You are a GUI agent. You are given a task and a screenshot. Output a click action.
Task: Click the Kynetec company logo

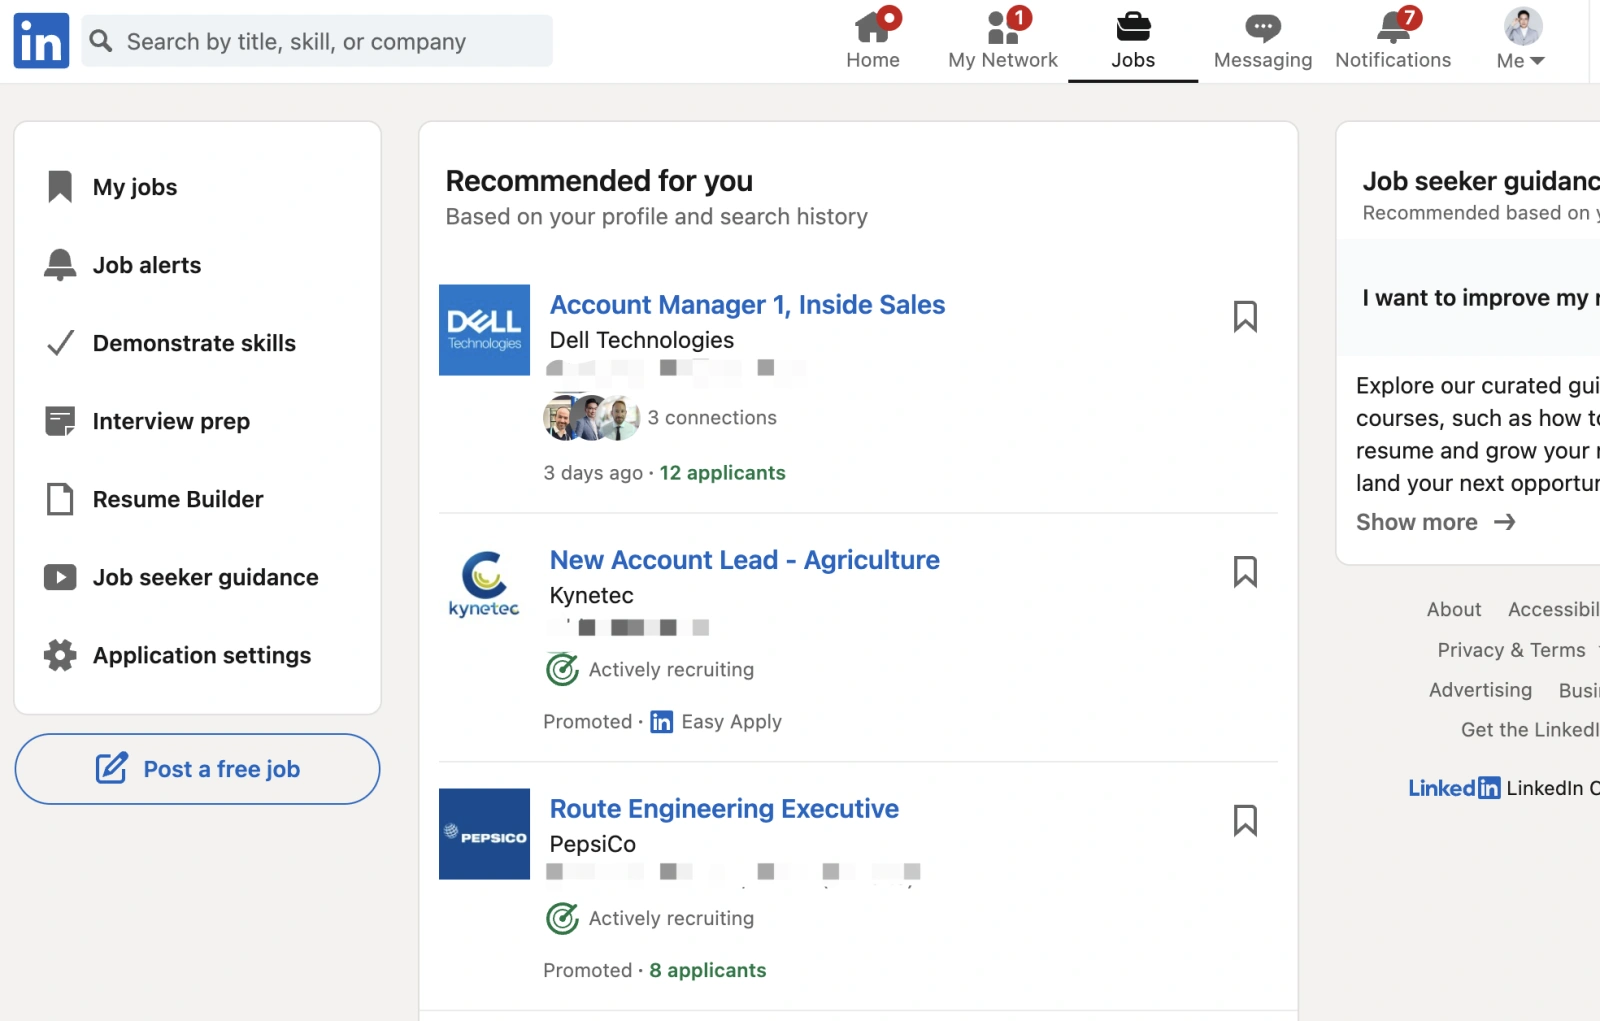(484, 585)
